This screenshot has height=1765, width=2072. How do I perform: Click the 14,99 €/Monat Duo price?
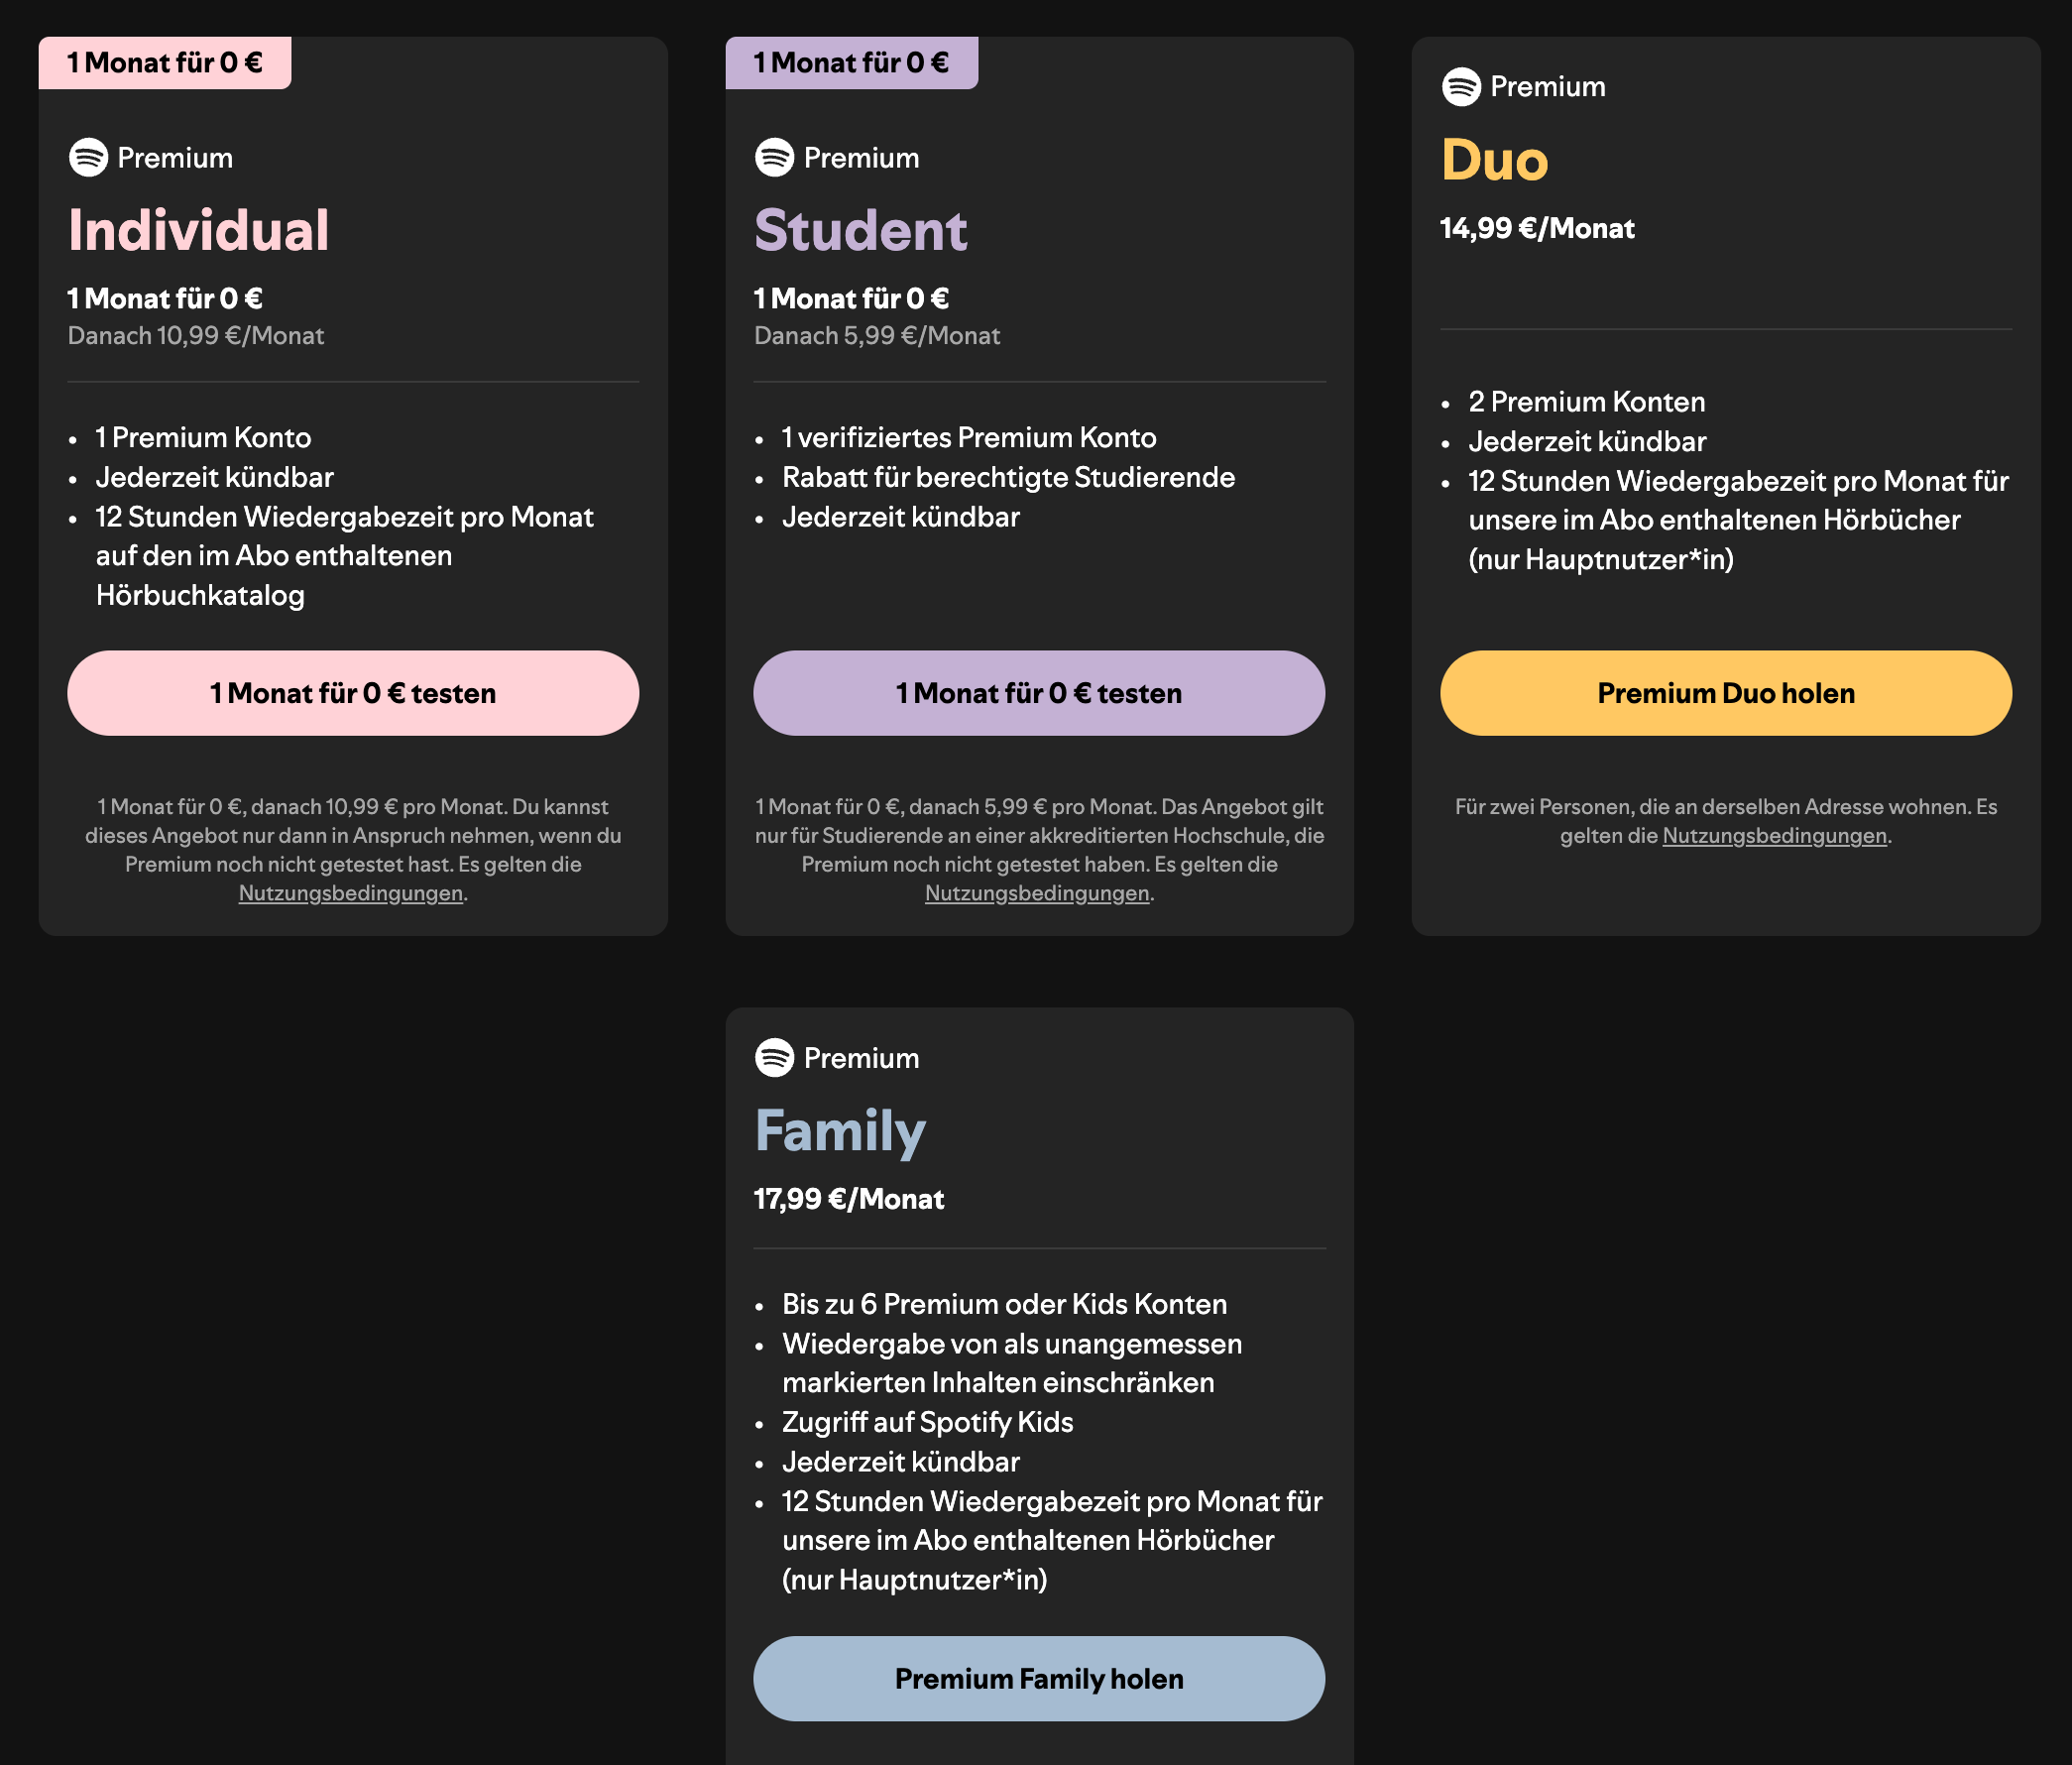(1537, 228)
